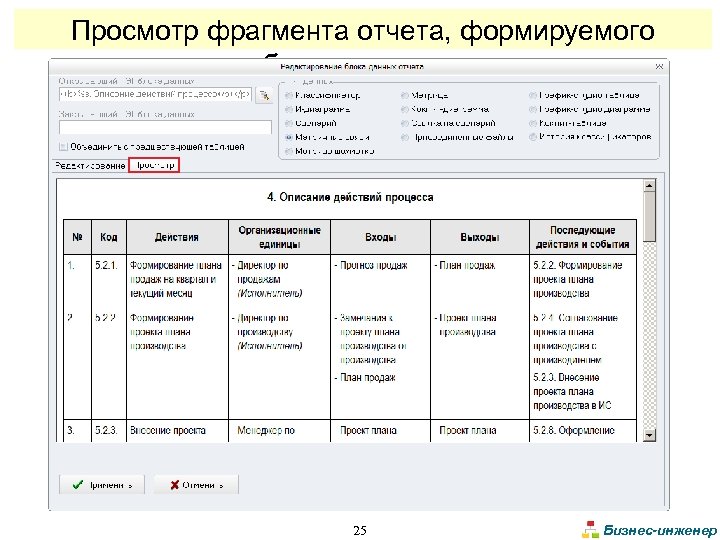This screenshot has width=720, height=540.
Task: Click the 'Организационные единицы' column header
Action: point(279,237)
